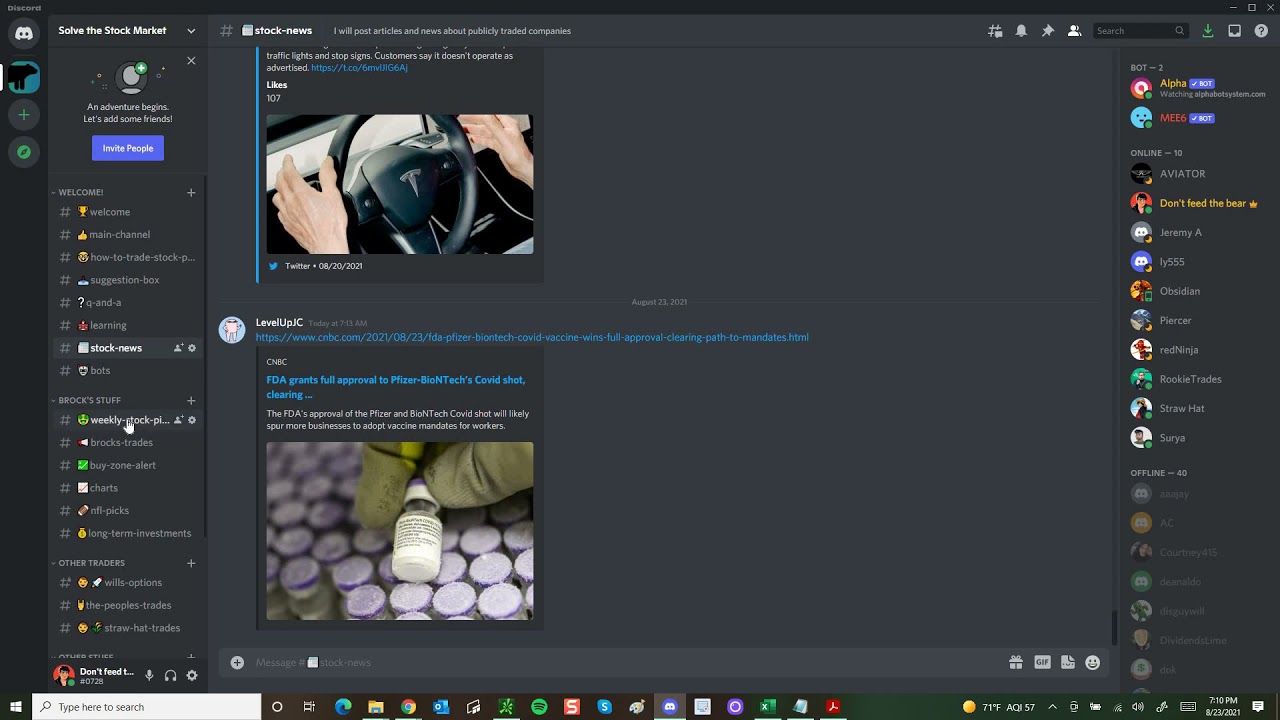Create invite for stock-news channel

[178, 348]
